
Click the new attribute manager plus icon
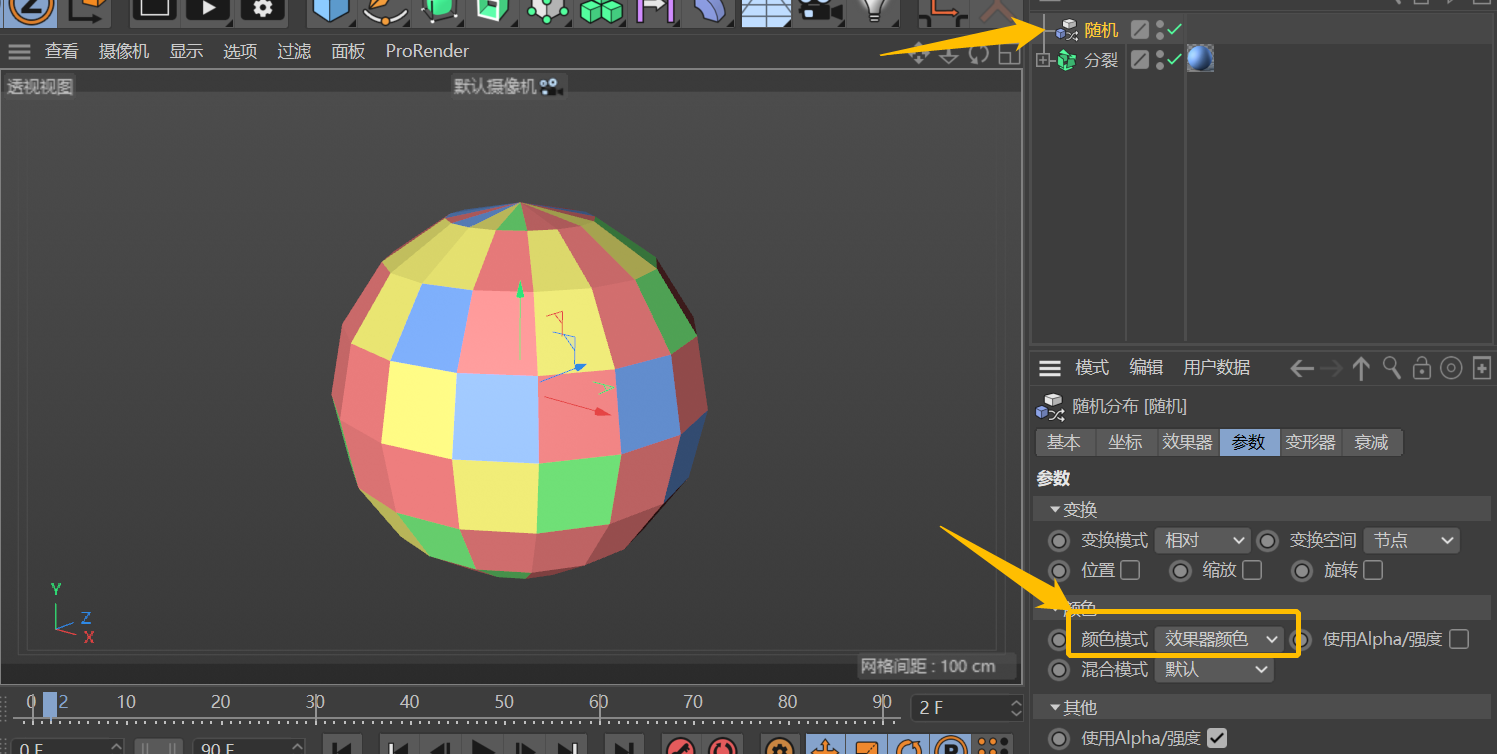1482,368
